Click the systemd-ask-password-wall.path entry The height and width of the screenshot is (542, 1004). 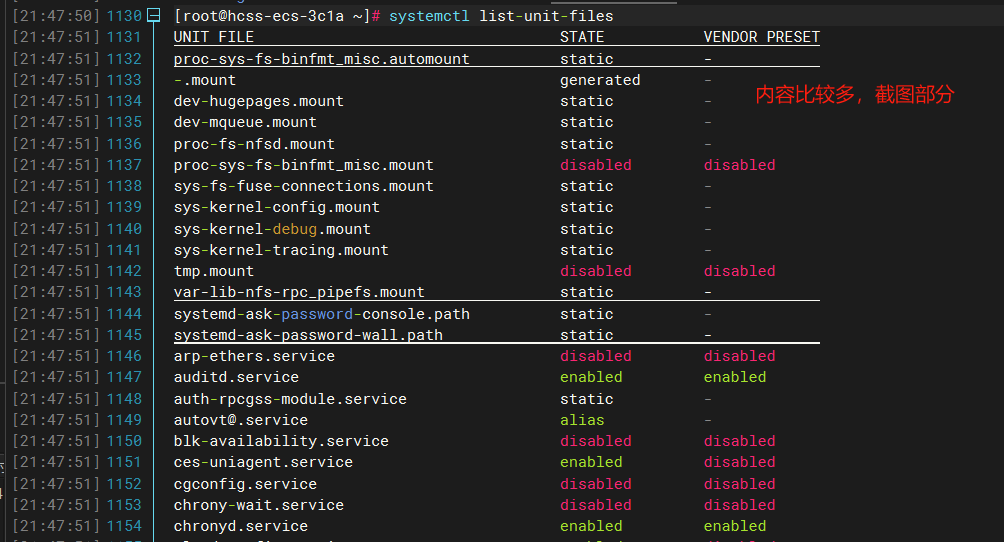[x=308, y=335]
